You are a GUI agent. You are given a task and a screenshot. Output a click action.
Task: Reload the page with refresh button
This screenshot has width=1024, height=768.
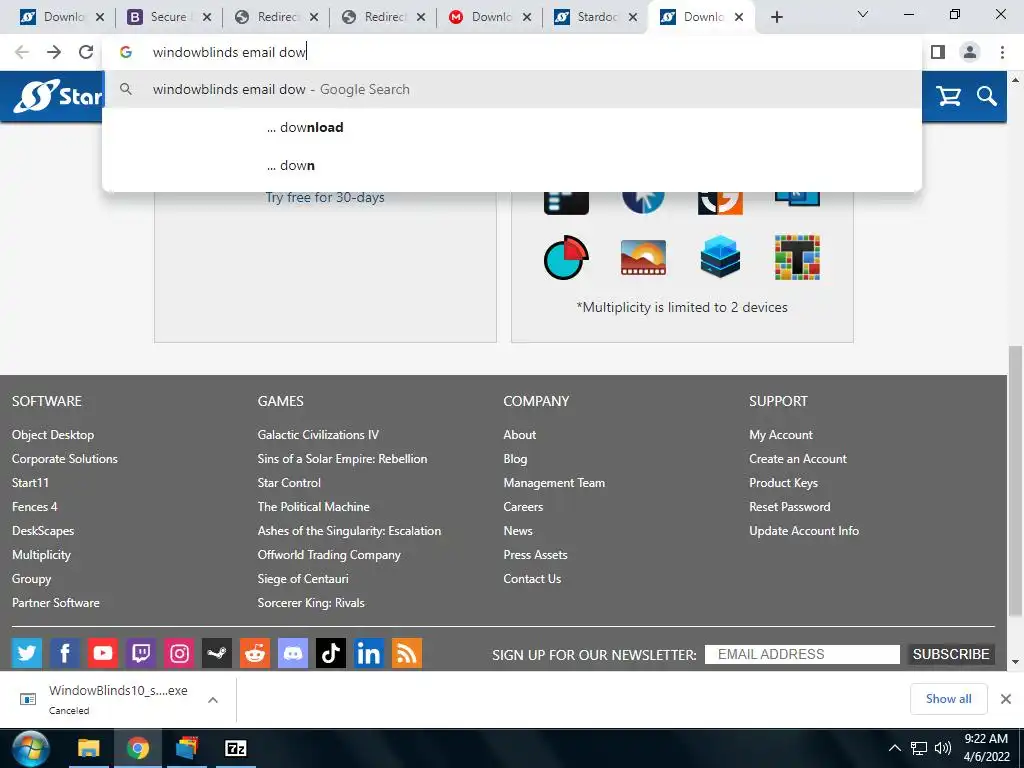coord(86,52)
